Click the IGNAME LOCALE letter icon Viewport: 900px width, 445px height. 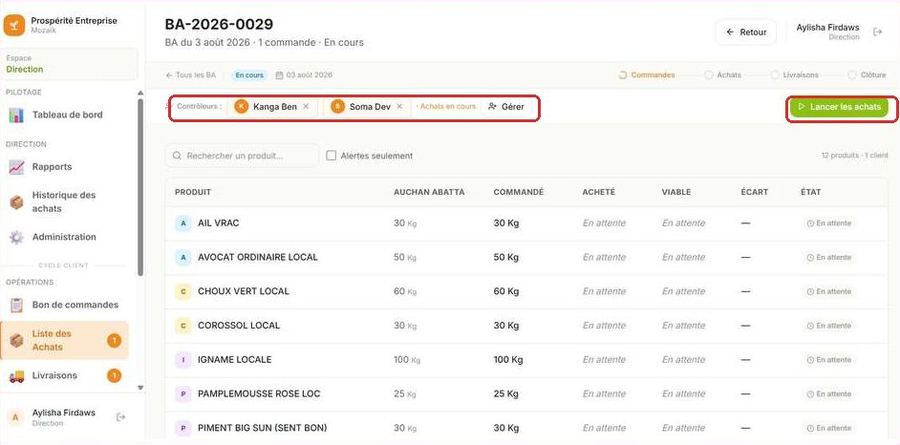183,360
